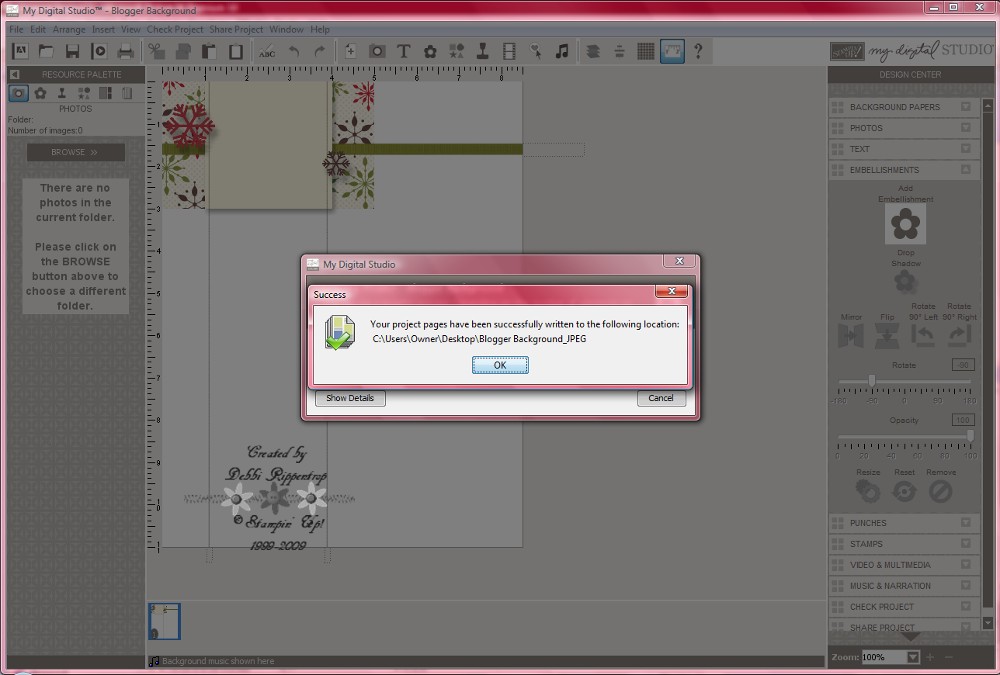Viewport: 1000px width, 675px height.
Task: Select the punches shapes palette tab
Action: [x=84, y=93]
